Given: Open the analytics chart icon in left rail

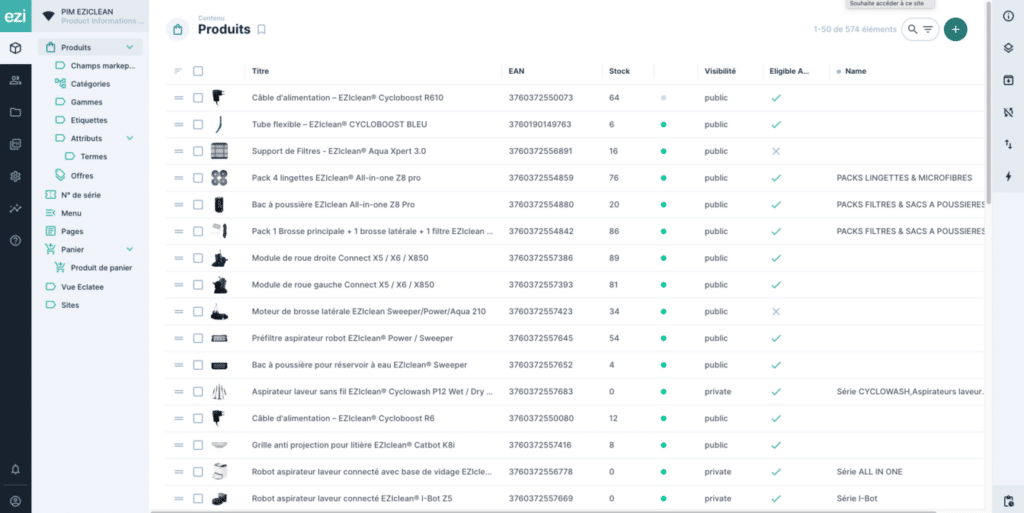Looking at the screenshot, I should tap(16, 208).
